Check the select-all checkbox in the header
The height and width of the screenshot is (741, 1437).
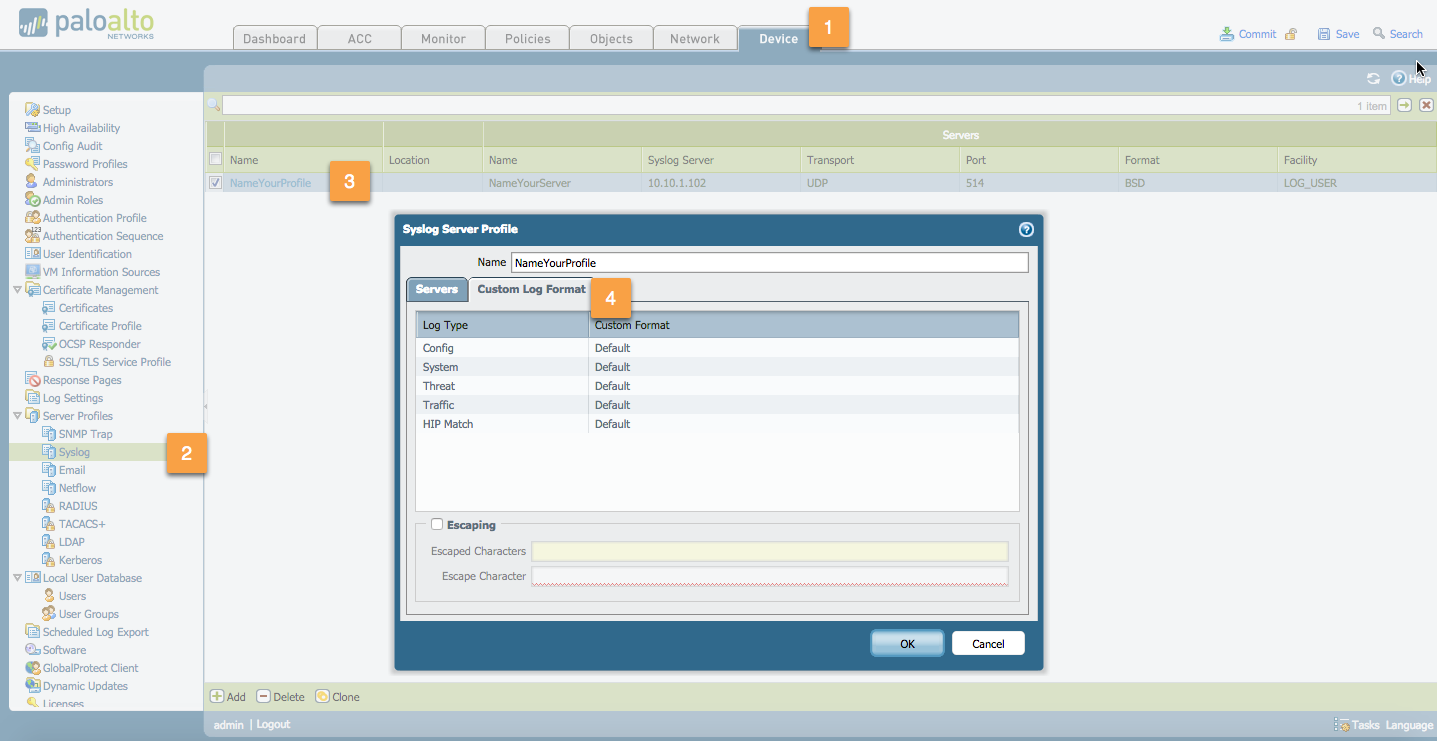coord(216,159)
